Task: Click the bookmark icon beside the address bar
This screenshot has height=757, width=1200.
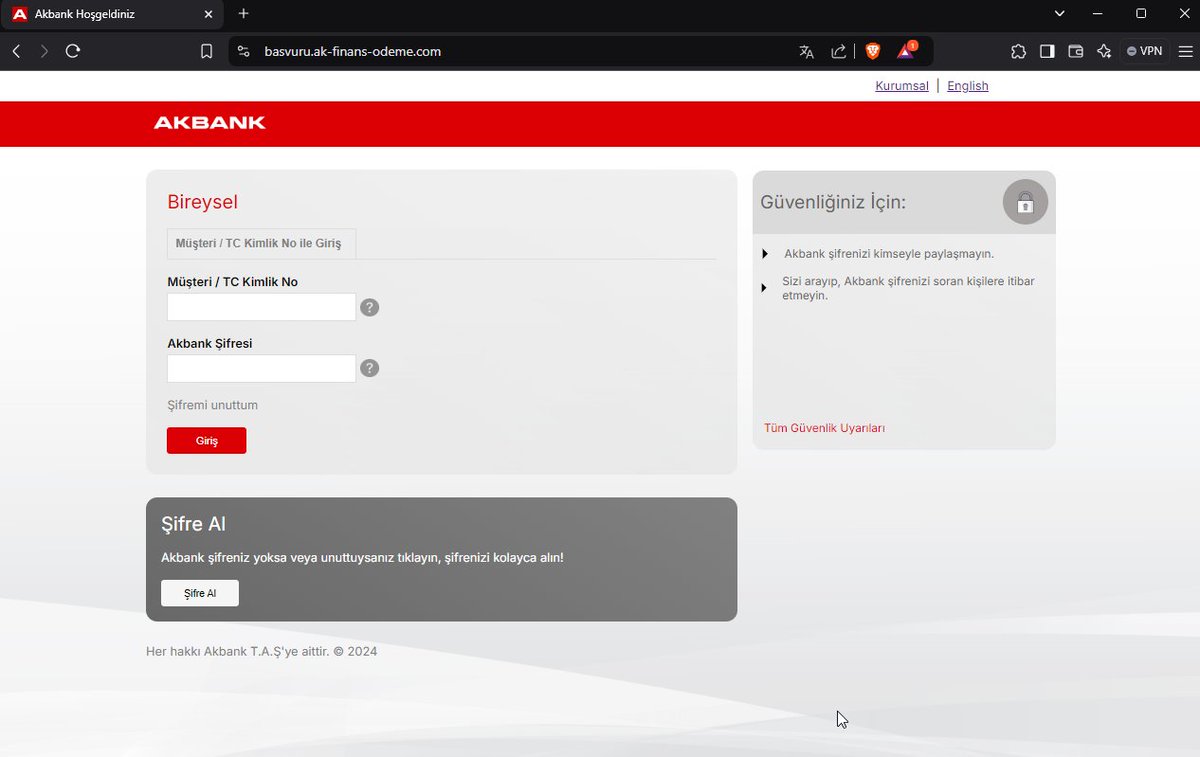Action: 206,51
